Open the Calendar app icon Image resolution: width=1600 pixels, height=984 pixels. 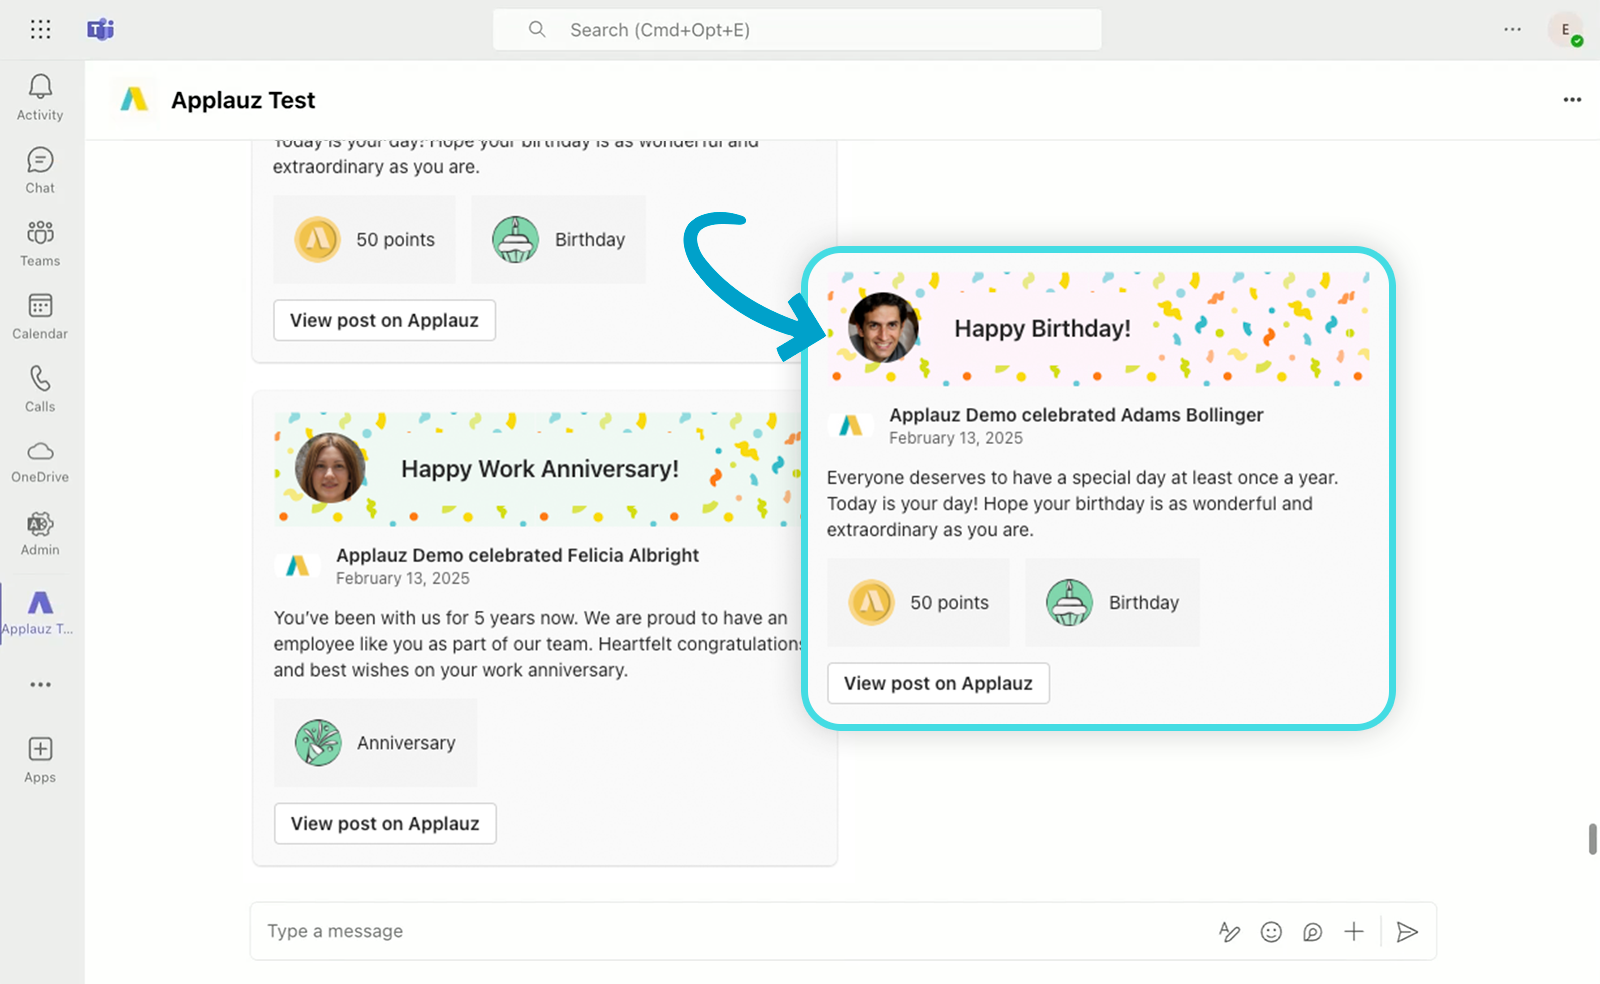point(40,307)
